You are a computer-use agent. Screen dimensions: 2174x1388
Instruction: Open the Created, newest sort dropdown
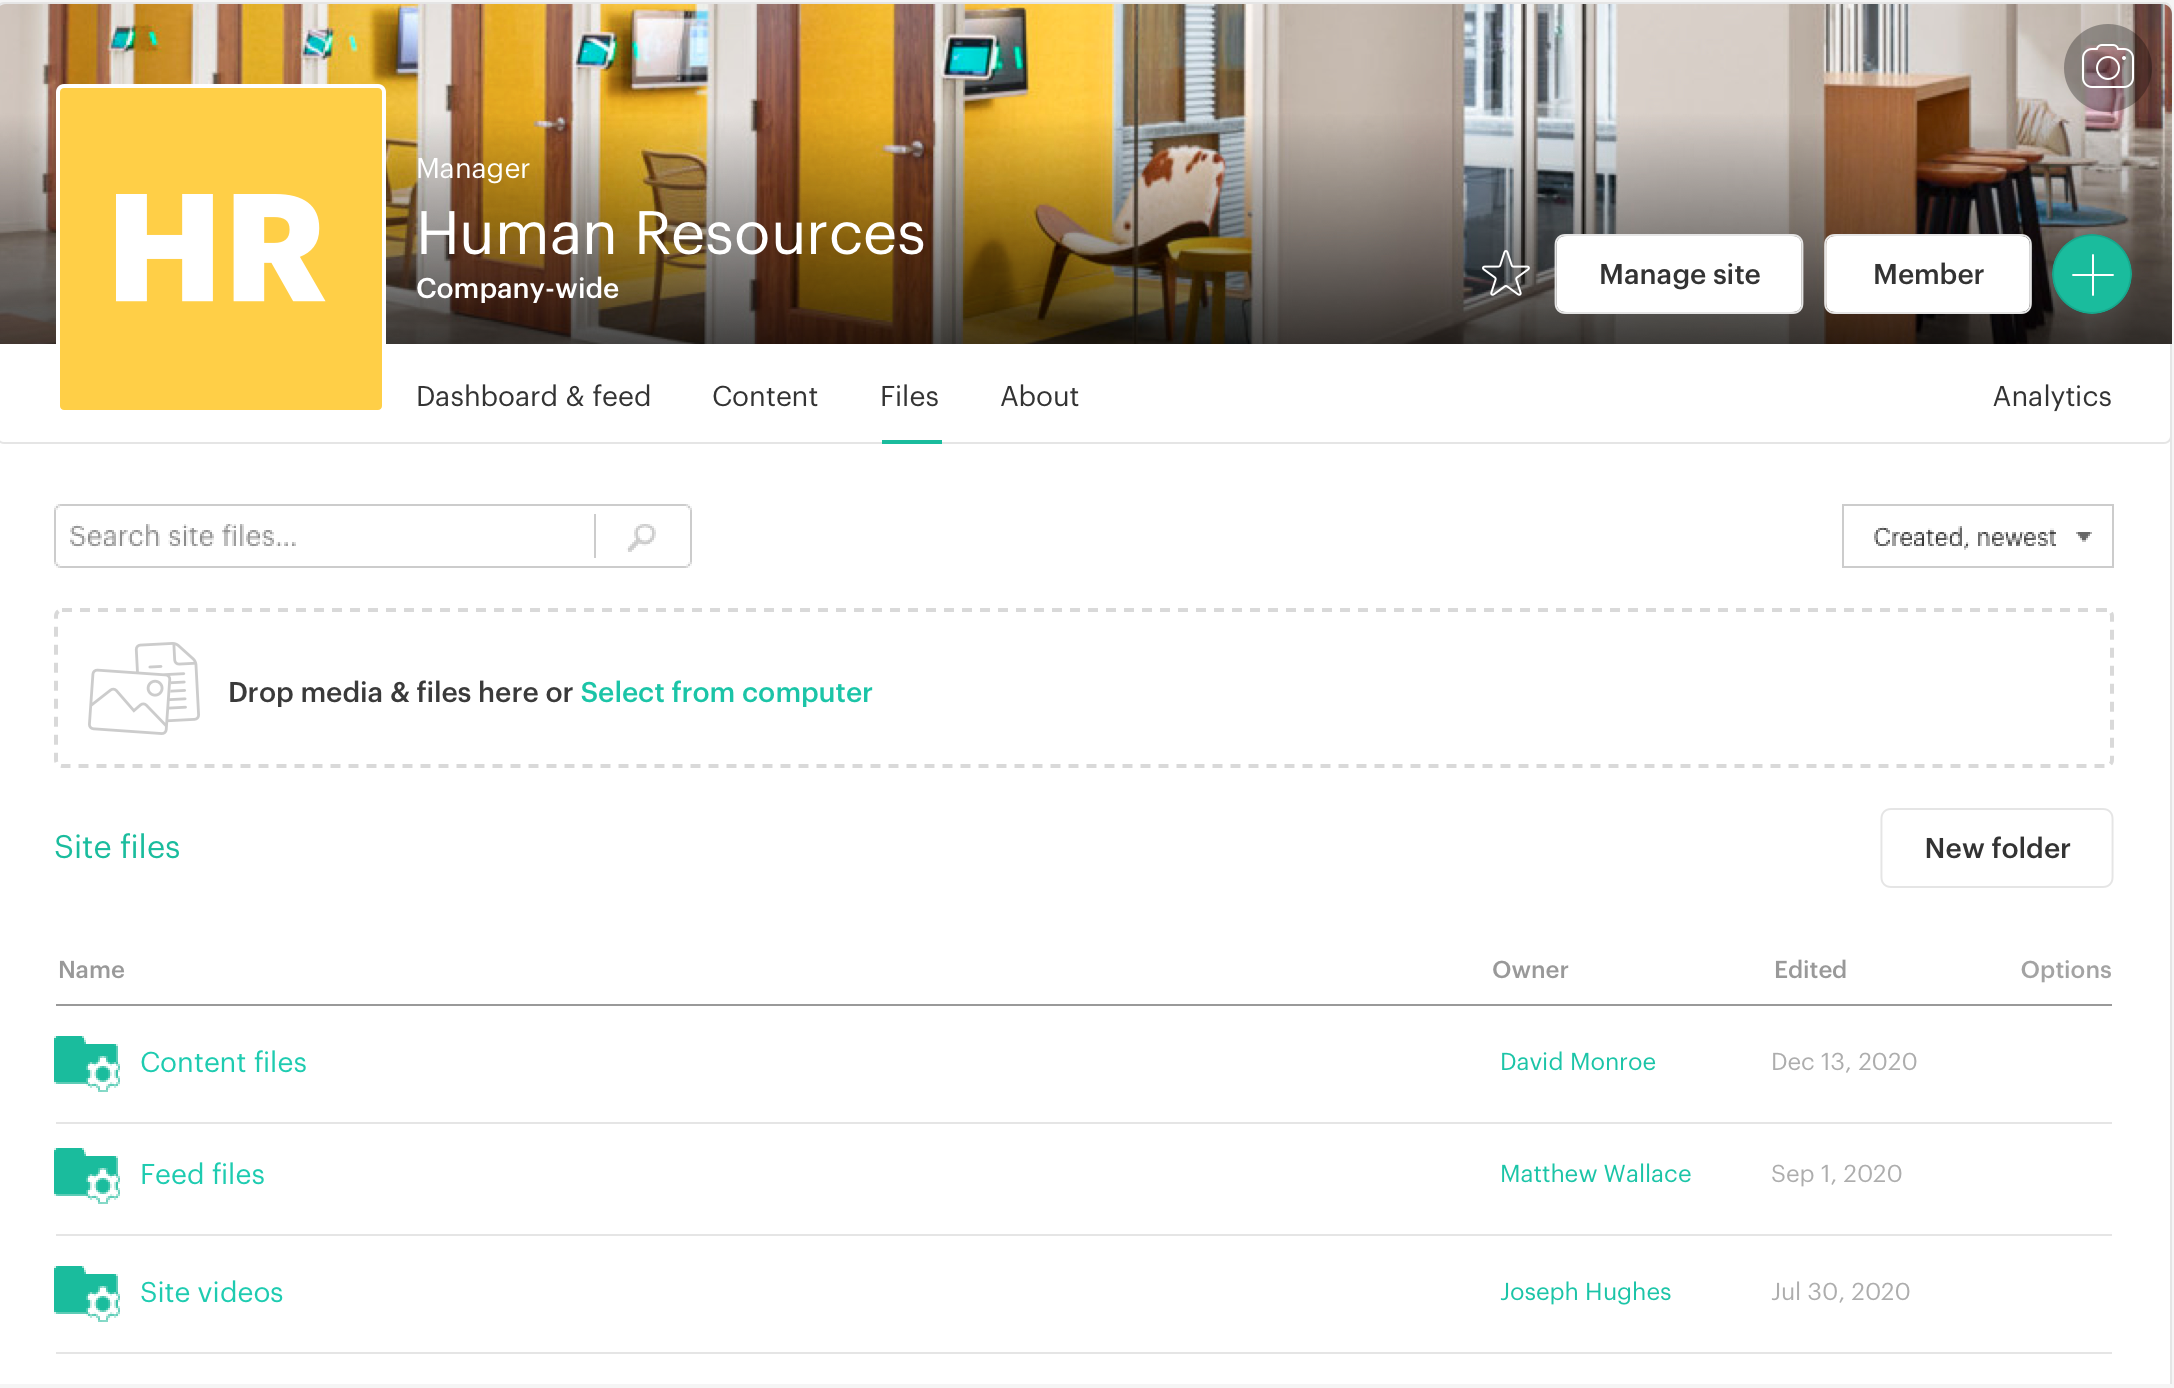(1977, 537)
